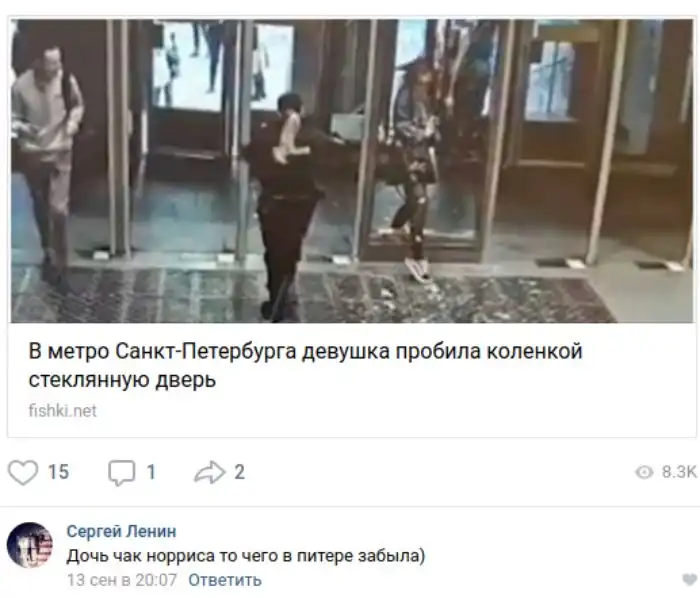
Task: Click the share count 2
Action: (x=240, y=472)
